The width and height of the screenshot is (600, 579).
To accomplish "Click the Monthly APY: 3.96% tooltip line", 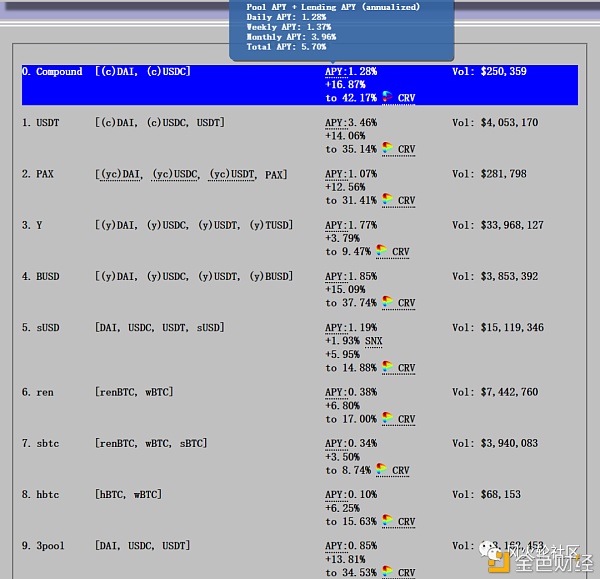I will pos(291,37).
